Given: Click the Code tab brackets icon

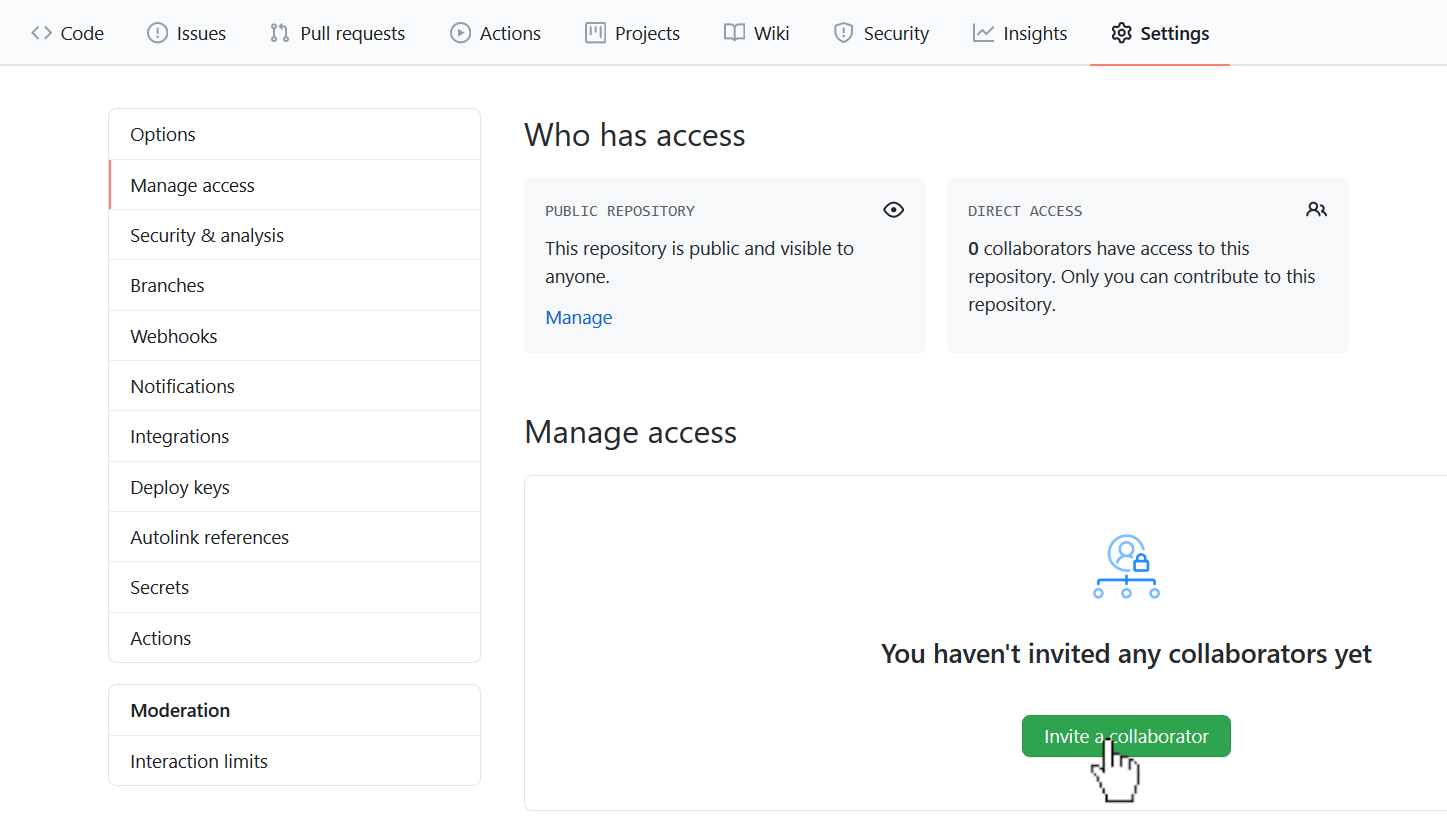Looking at the screenshot, I should coord(41,33).
